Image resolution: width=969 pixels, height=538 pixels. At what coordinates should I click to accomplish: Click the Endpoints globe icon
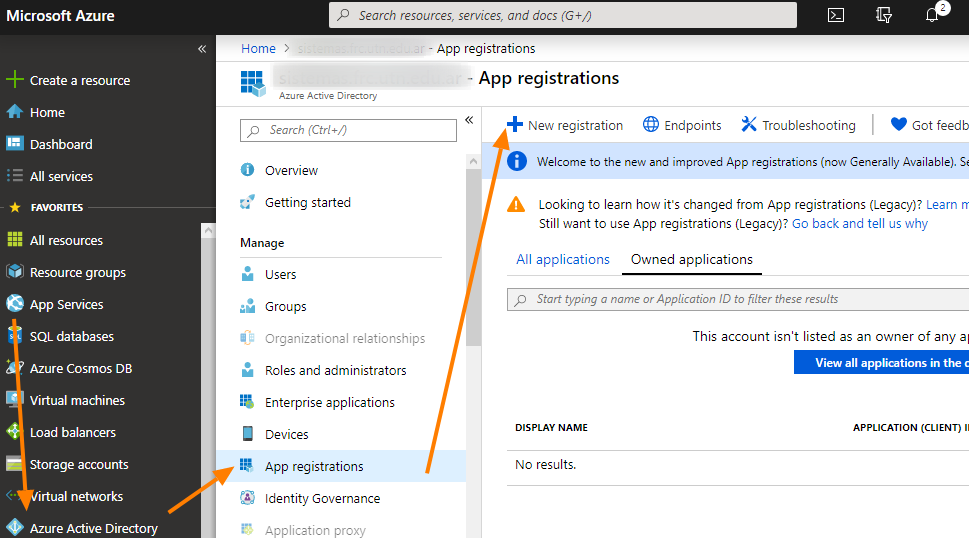651,125
